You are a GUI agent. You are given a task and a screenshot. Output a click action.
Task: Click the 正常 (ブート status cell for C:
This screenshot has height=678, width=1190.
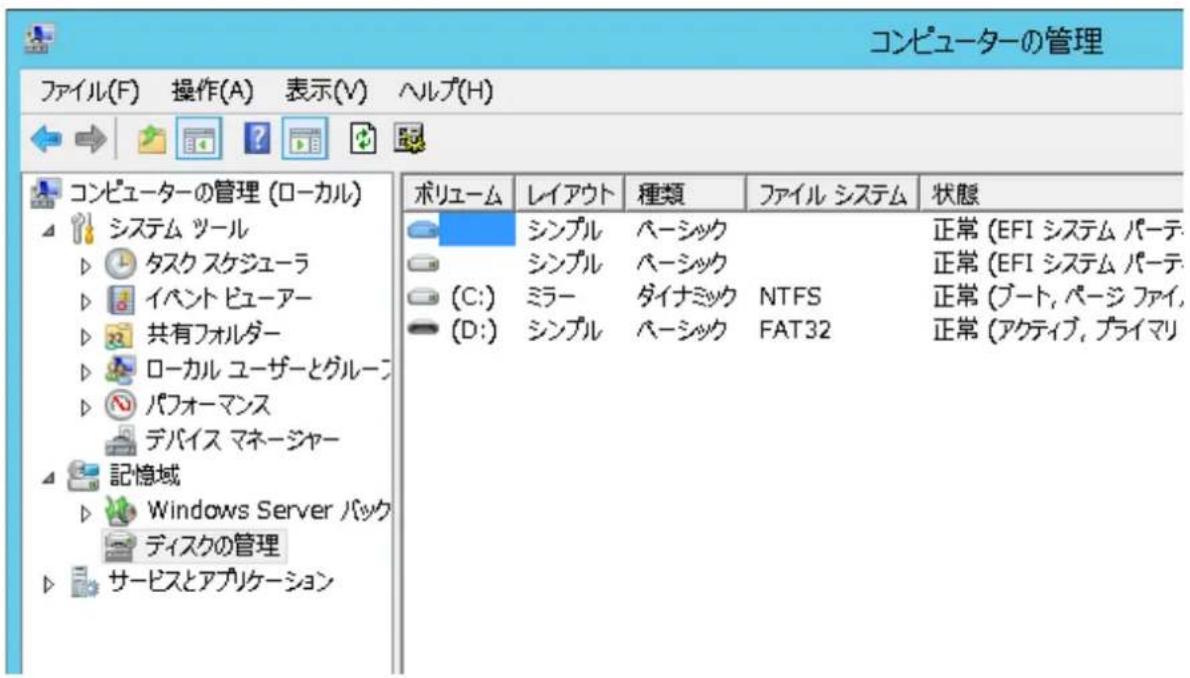[1058, 297]
